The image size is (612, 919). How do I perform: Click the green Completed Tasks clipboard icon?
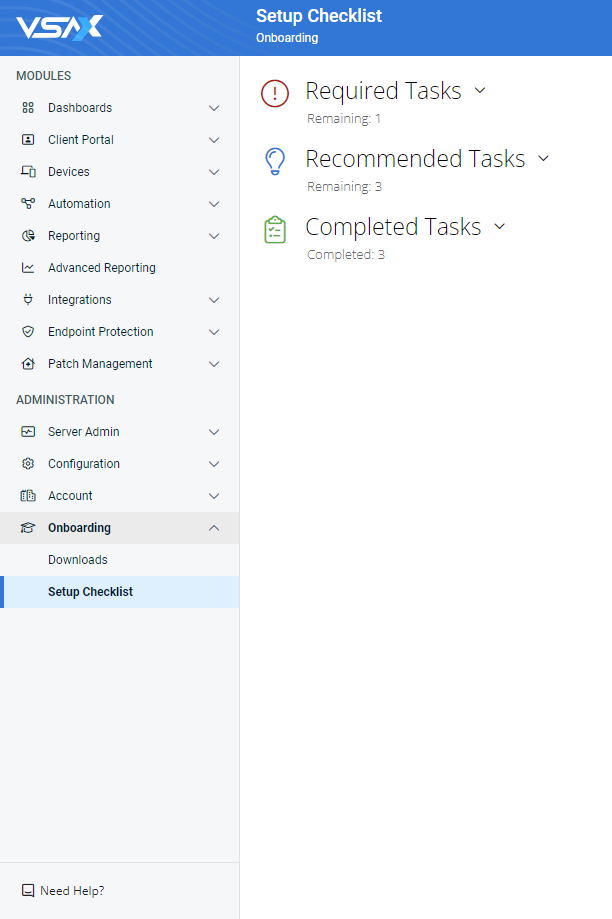275,229
